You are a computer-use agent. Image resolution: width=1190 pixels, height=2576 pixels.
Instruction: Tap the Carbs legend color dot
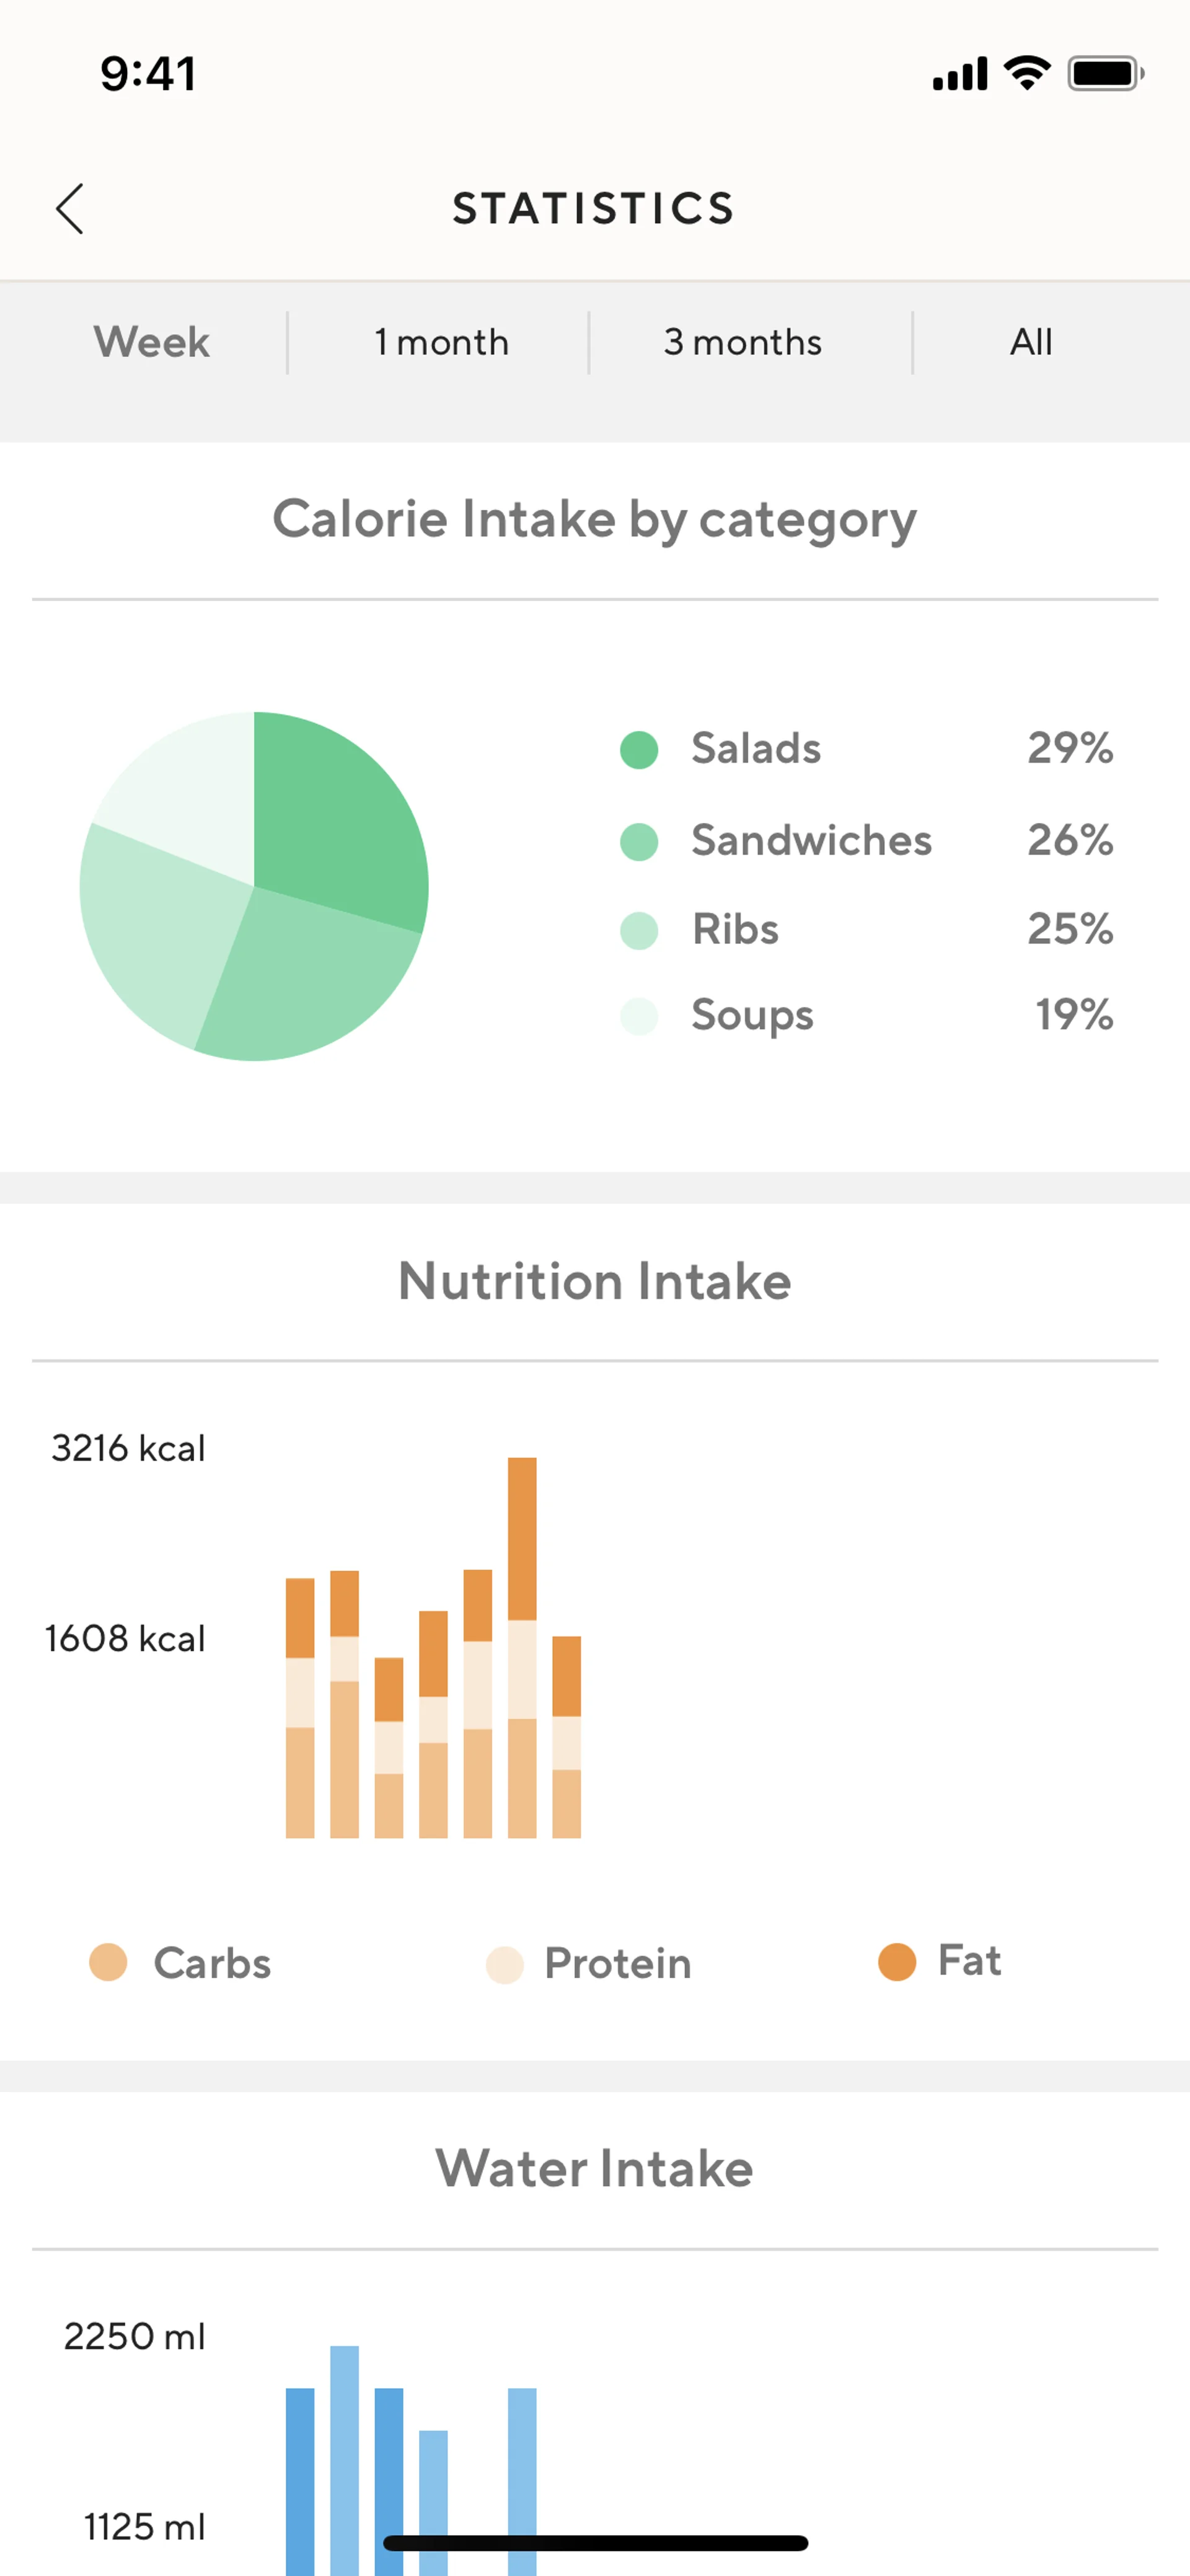click(x=108, y=1961)
